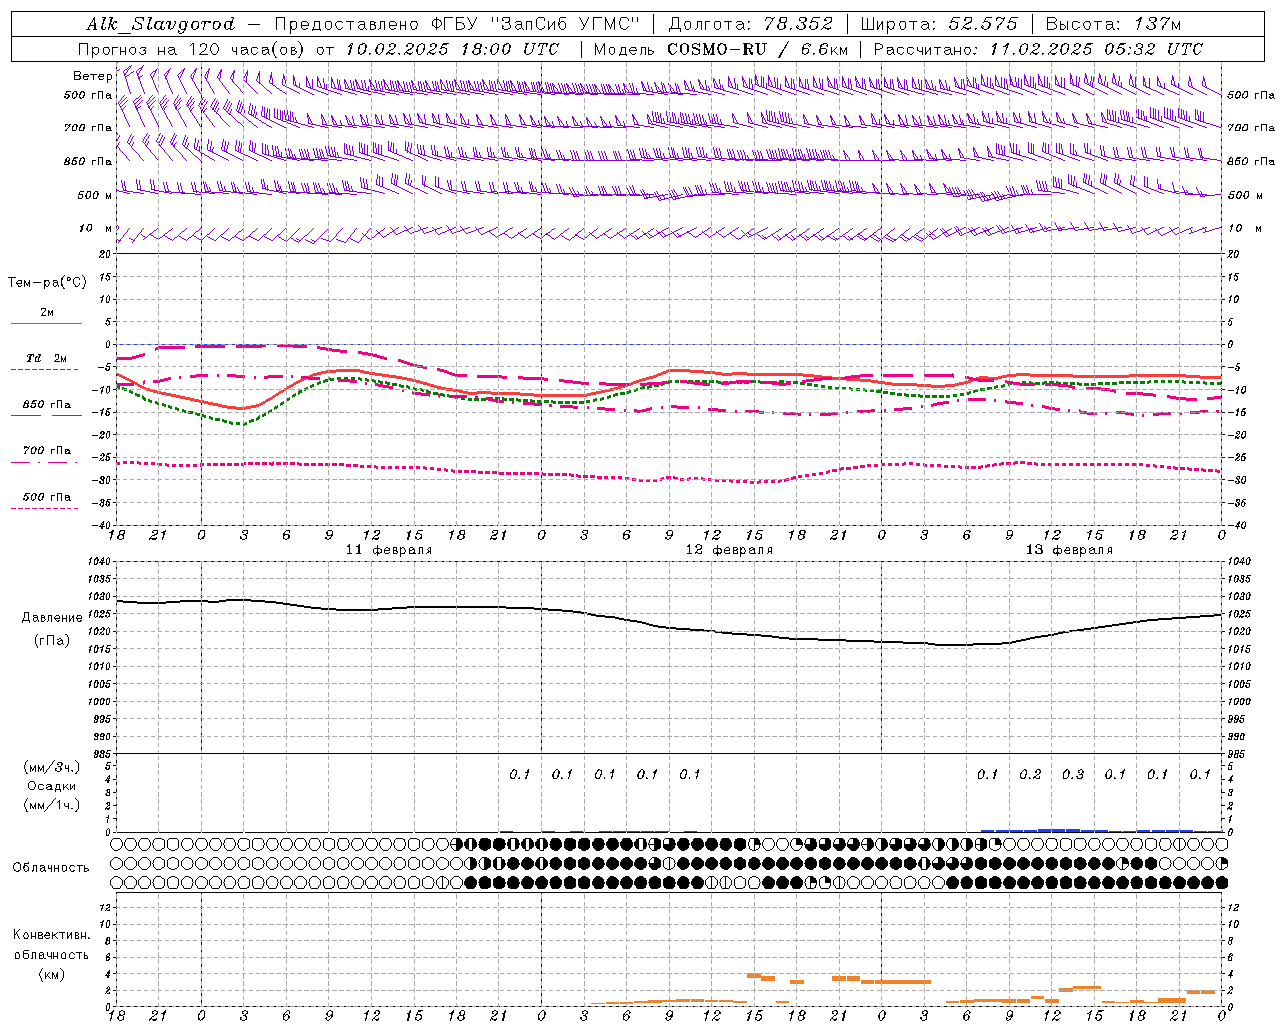Viewport: 1280px width, 1024px height.
Task: Click the 700 гПа temperature legend entry
Action: (x=47, y=451)
